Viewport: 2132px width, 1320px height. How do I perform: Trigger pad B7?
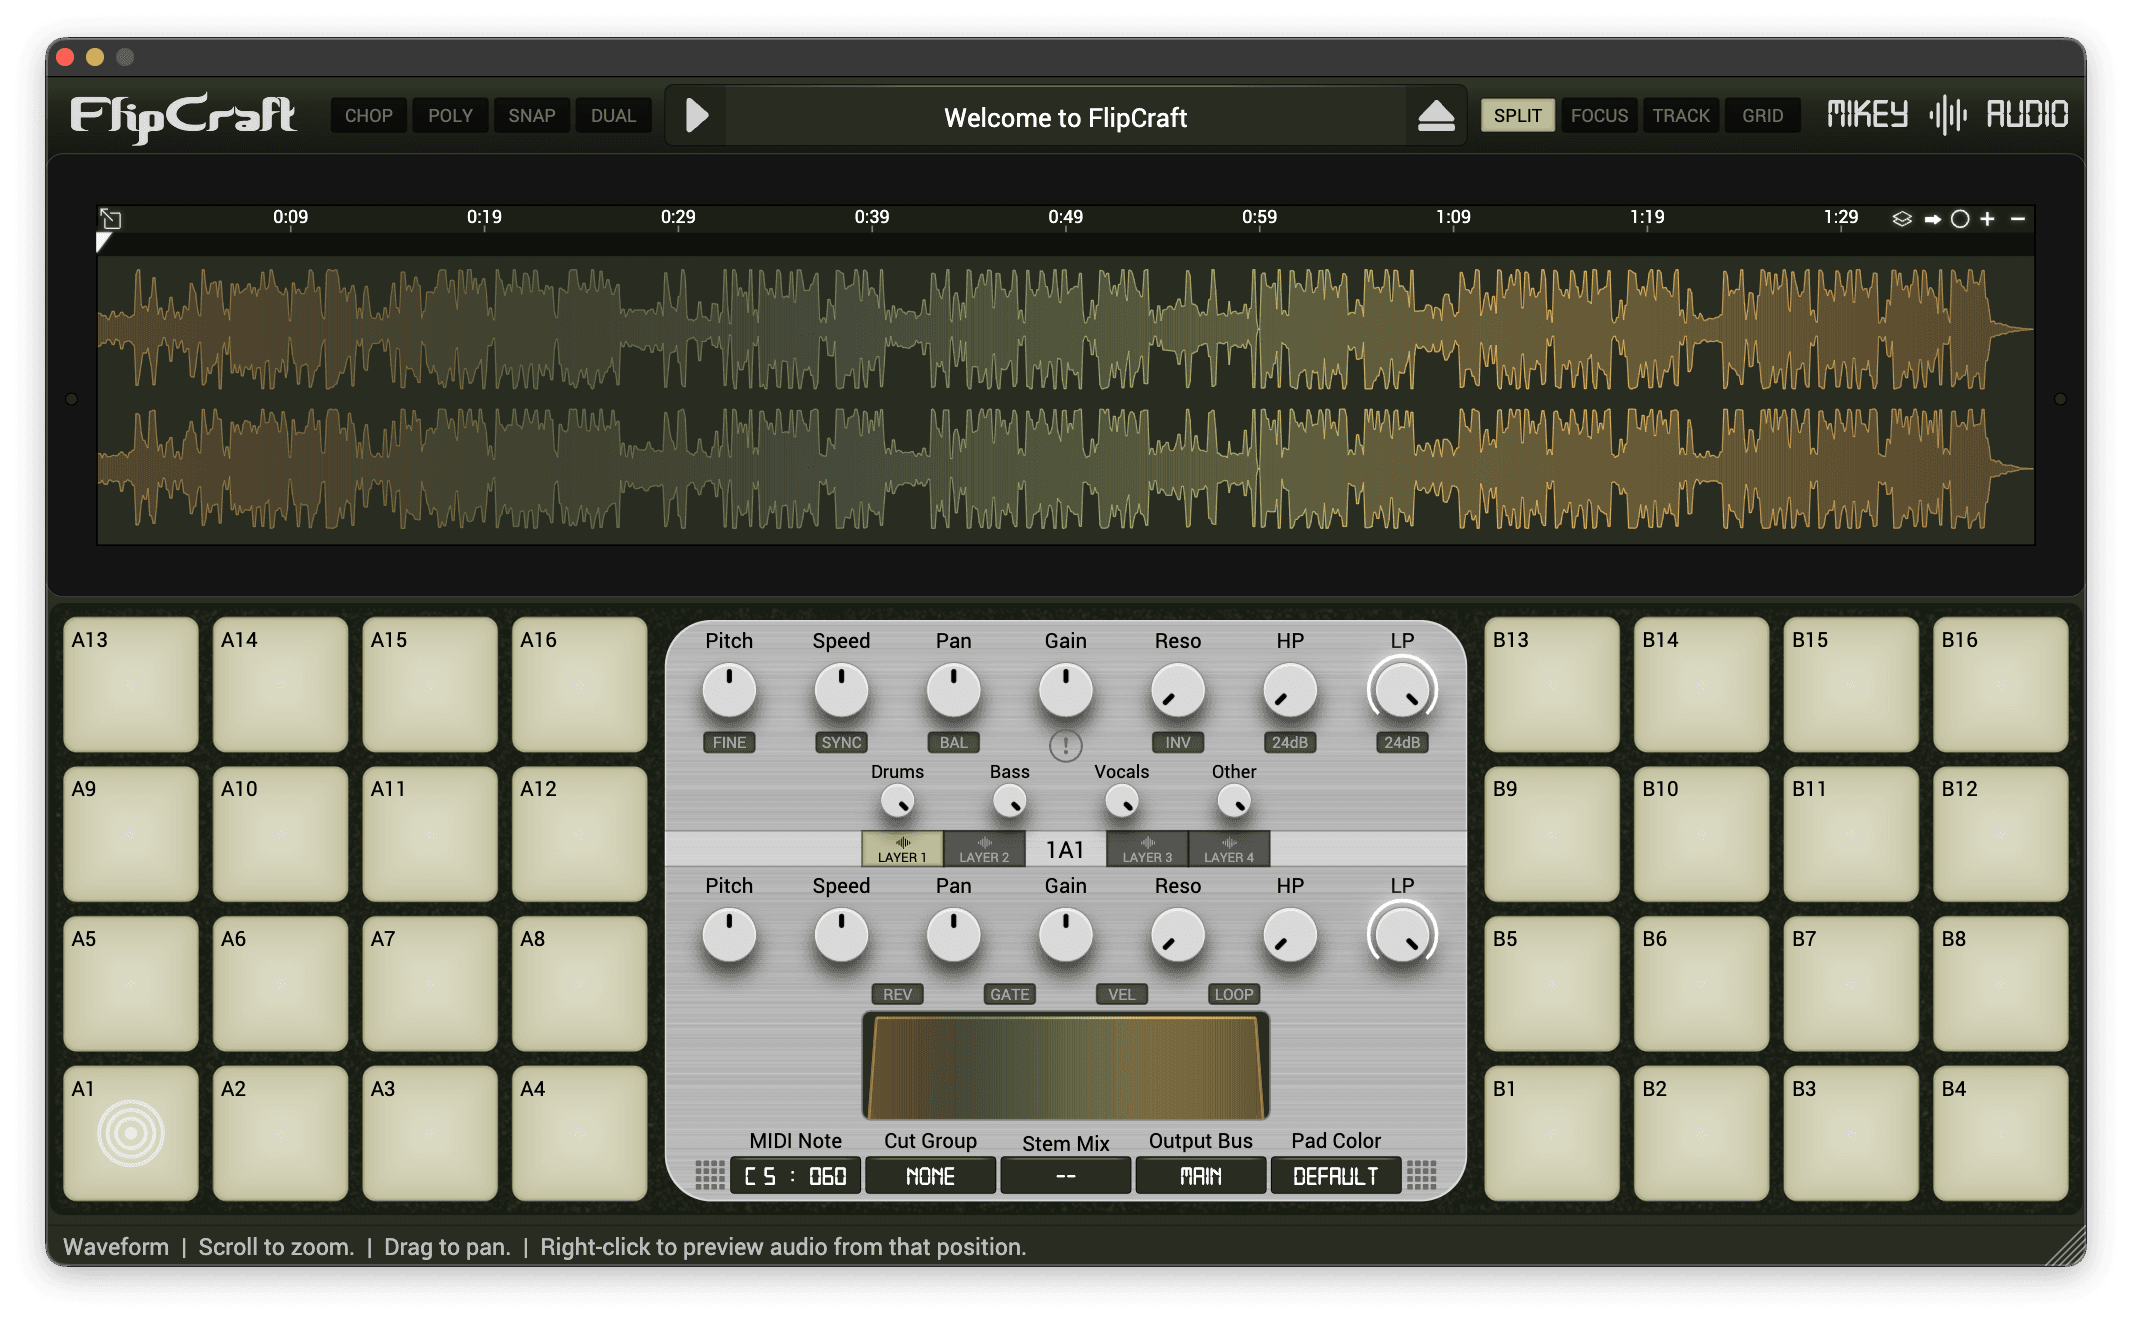click(x=1850, y=983)
